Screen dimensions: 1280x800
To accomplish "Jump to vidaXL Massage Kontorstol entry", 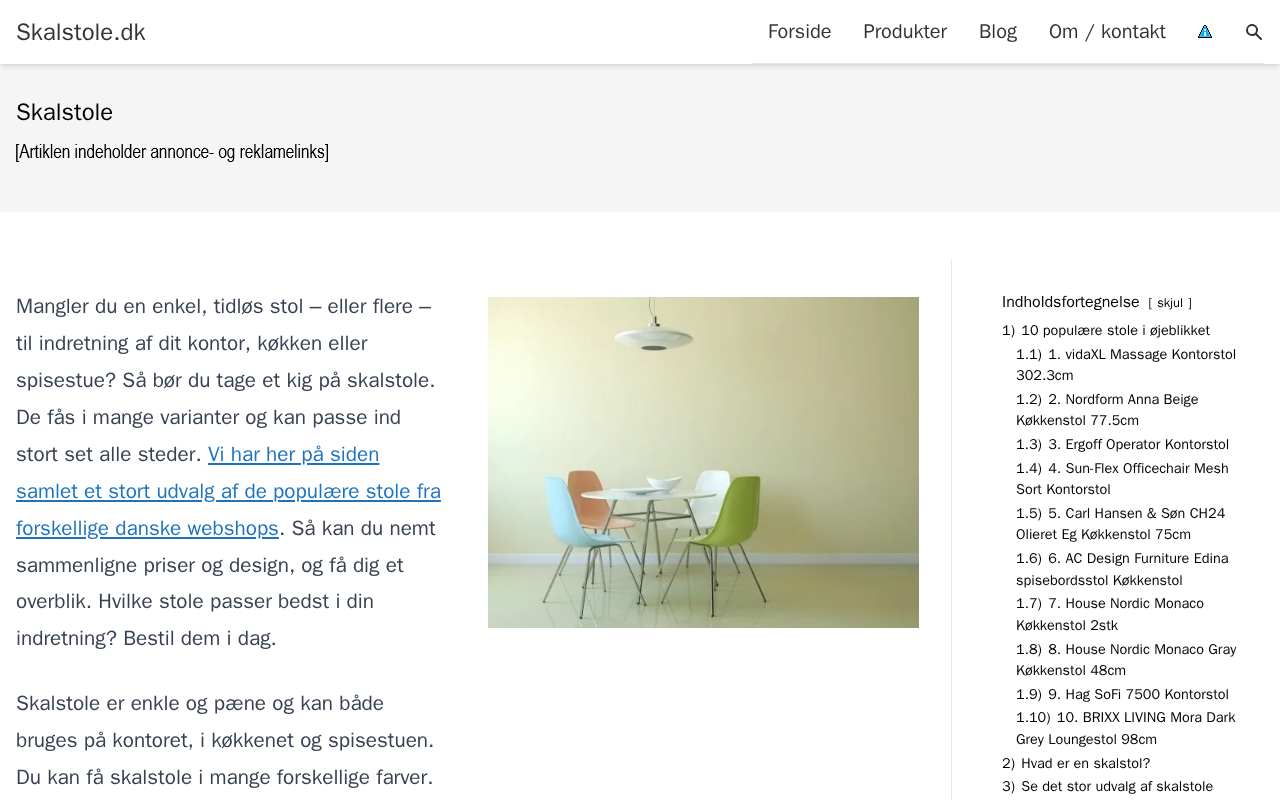I will (1126, 365).
